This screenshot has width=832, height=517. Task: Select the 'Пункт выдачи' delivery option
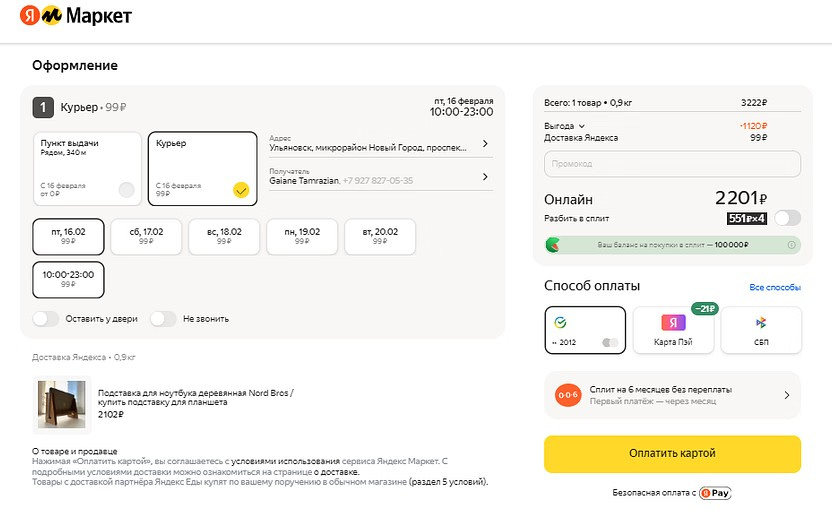[x=87, y=168]
